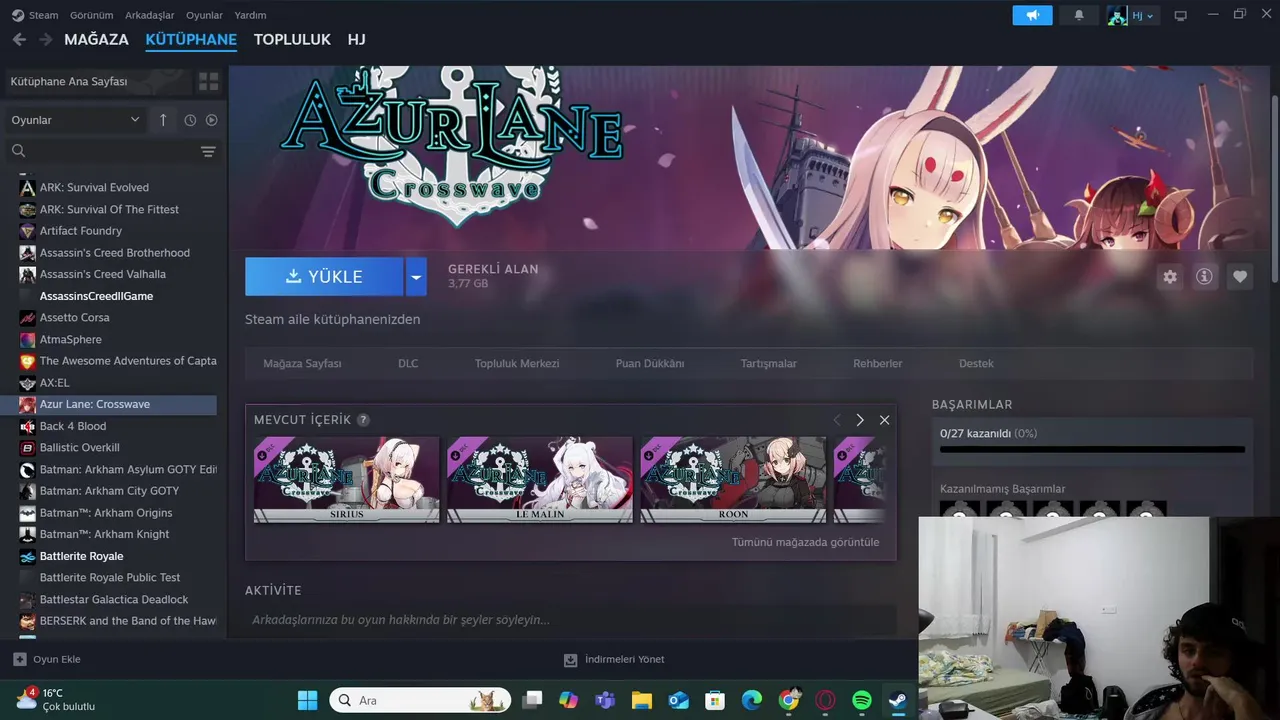Open Puan Dükkânı
1280x720 pixels.
(650, 364)
